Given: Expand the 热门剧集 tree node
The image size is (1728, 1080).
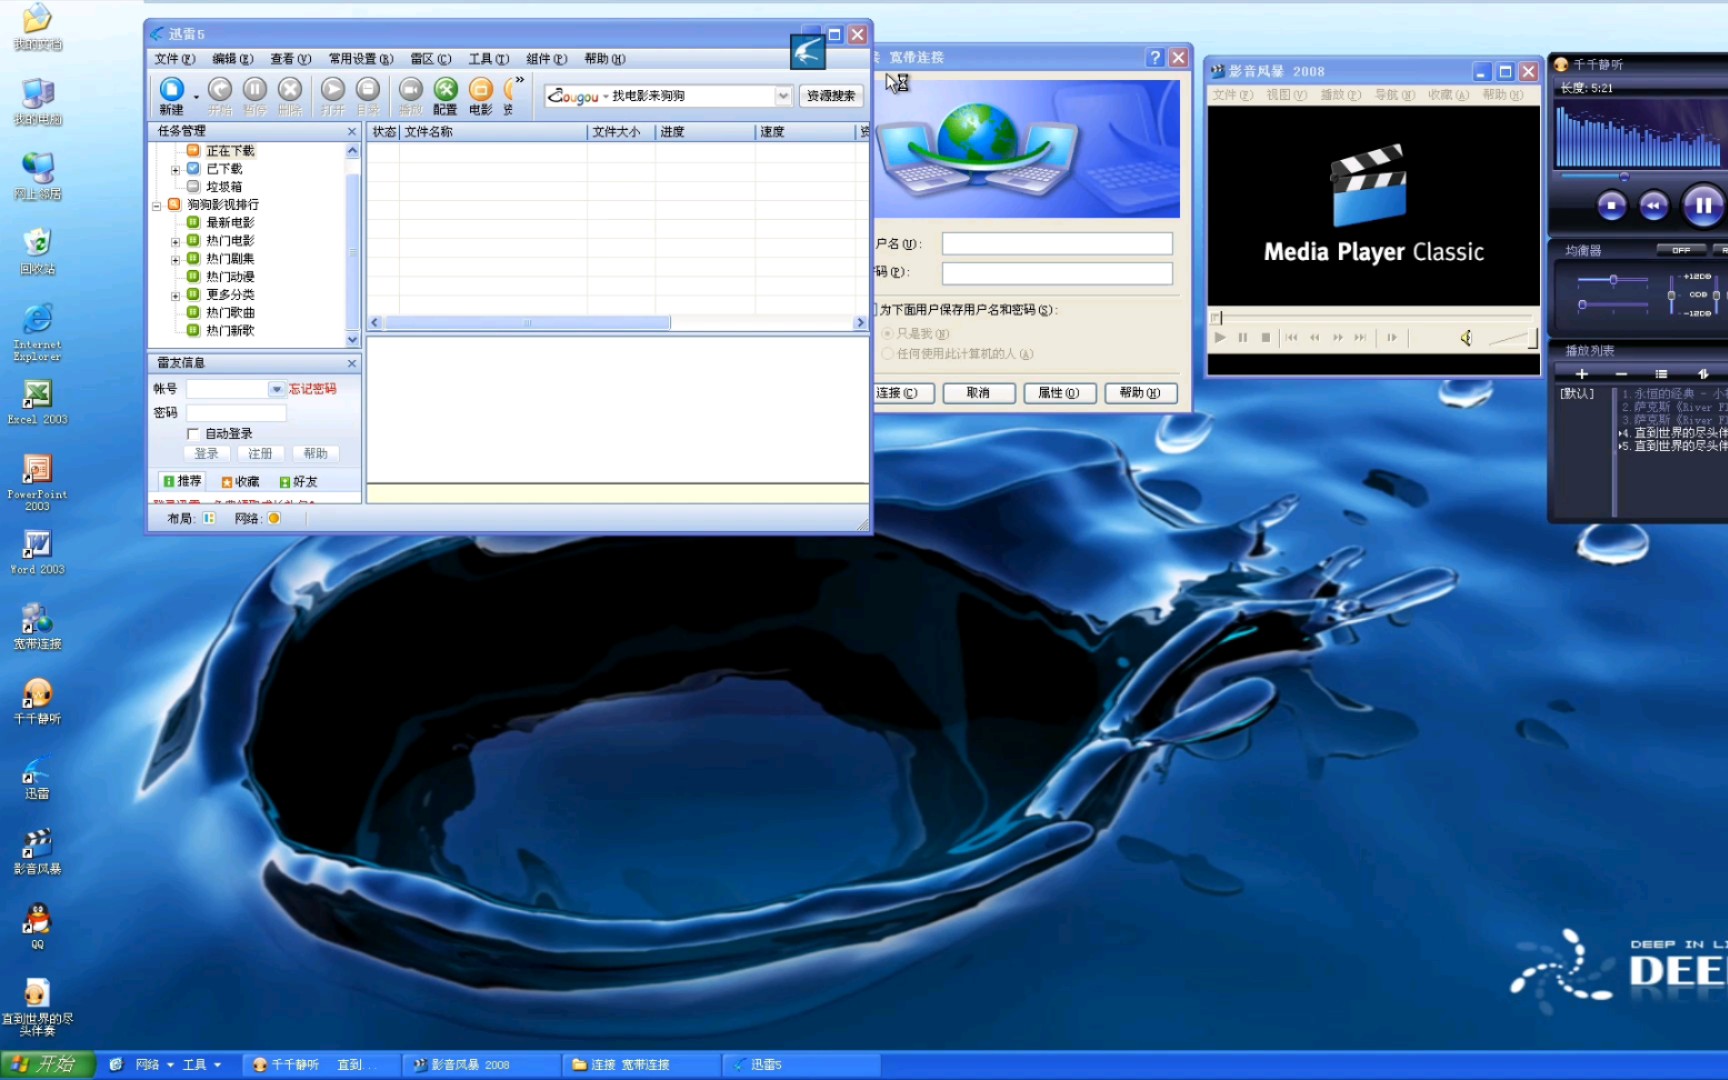Looking at the screenshot, I should [175, 260].
